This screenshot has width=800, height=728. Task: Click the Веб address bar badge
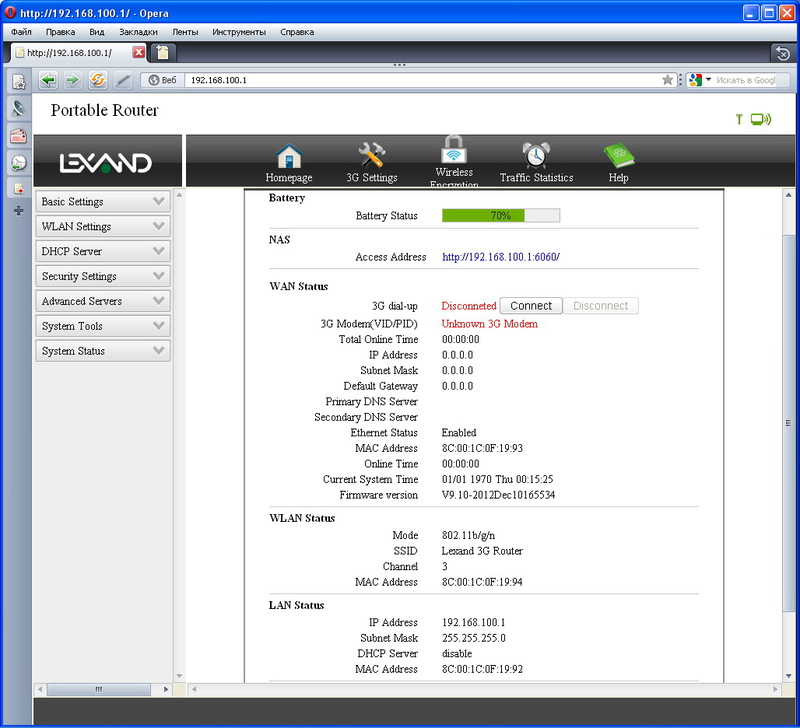[x=162, y=80]
